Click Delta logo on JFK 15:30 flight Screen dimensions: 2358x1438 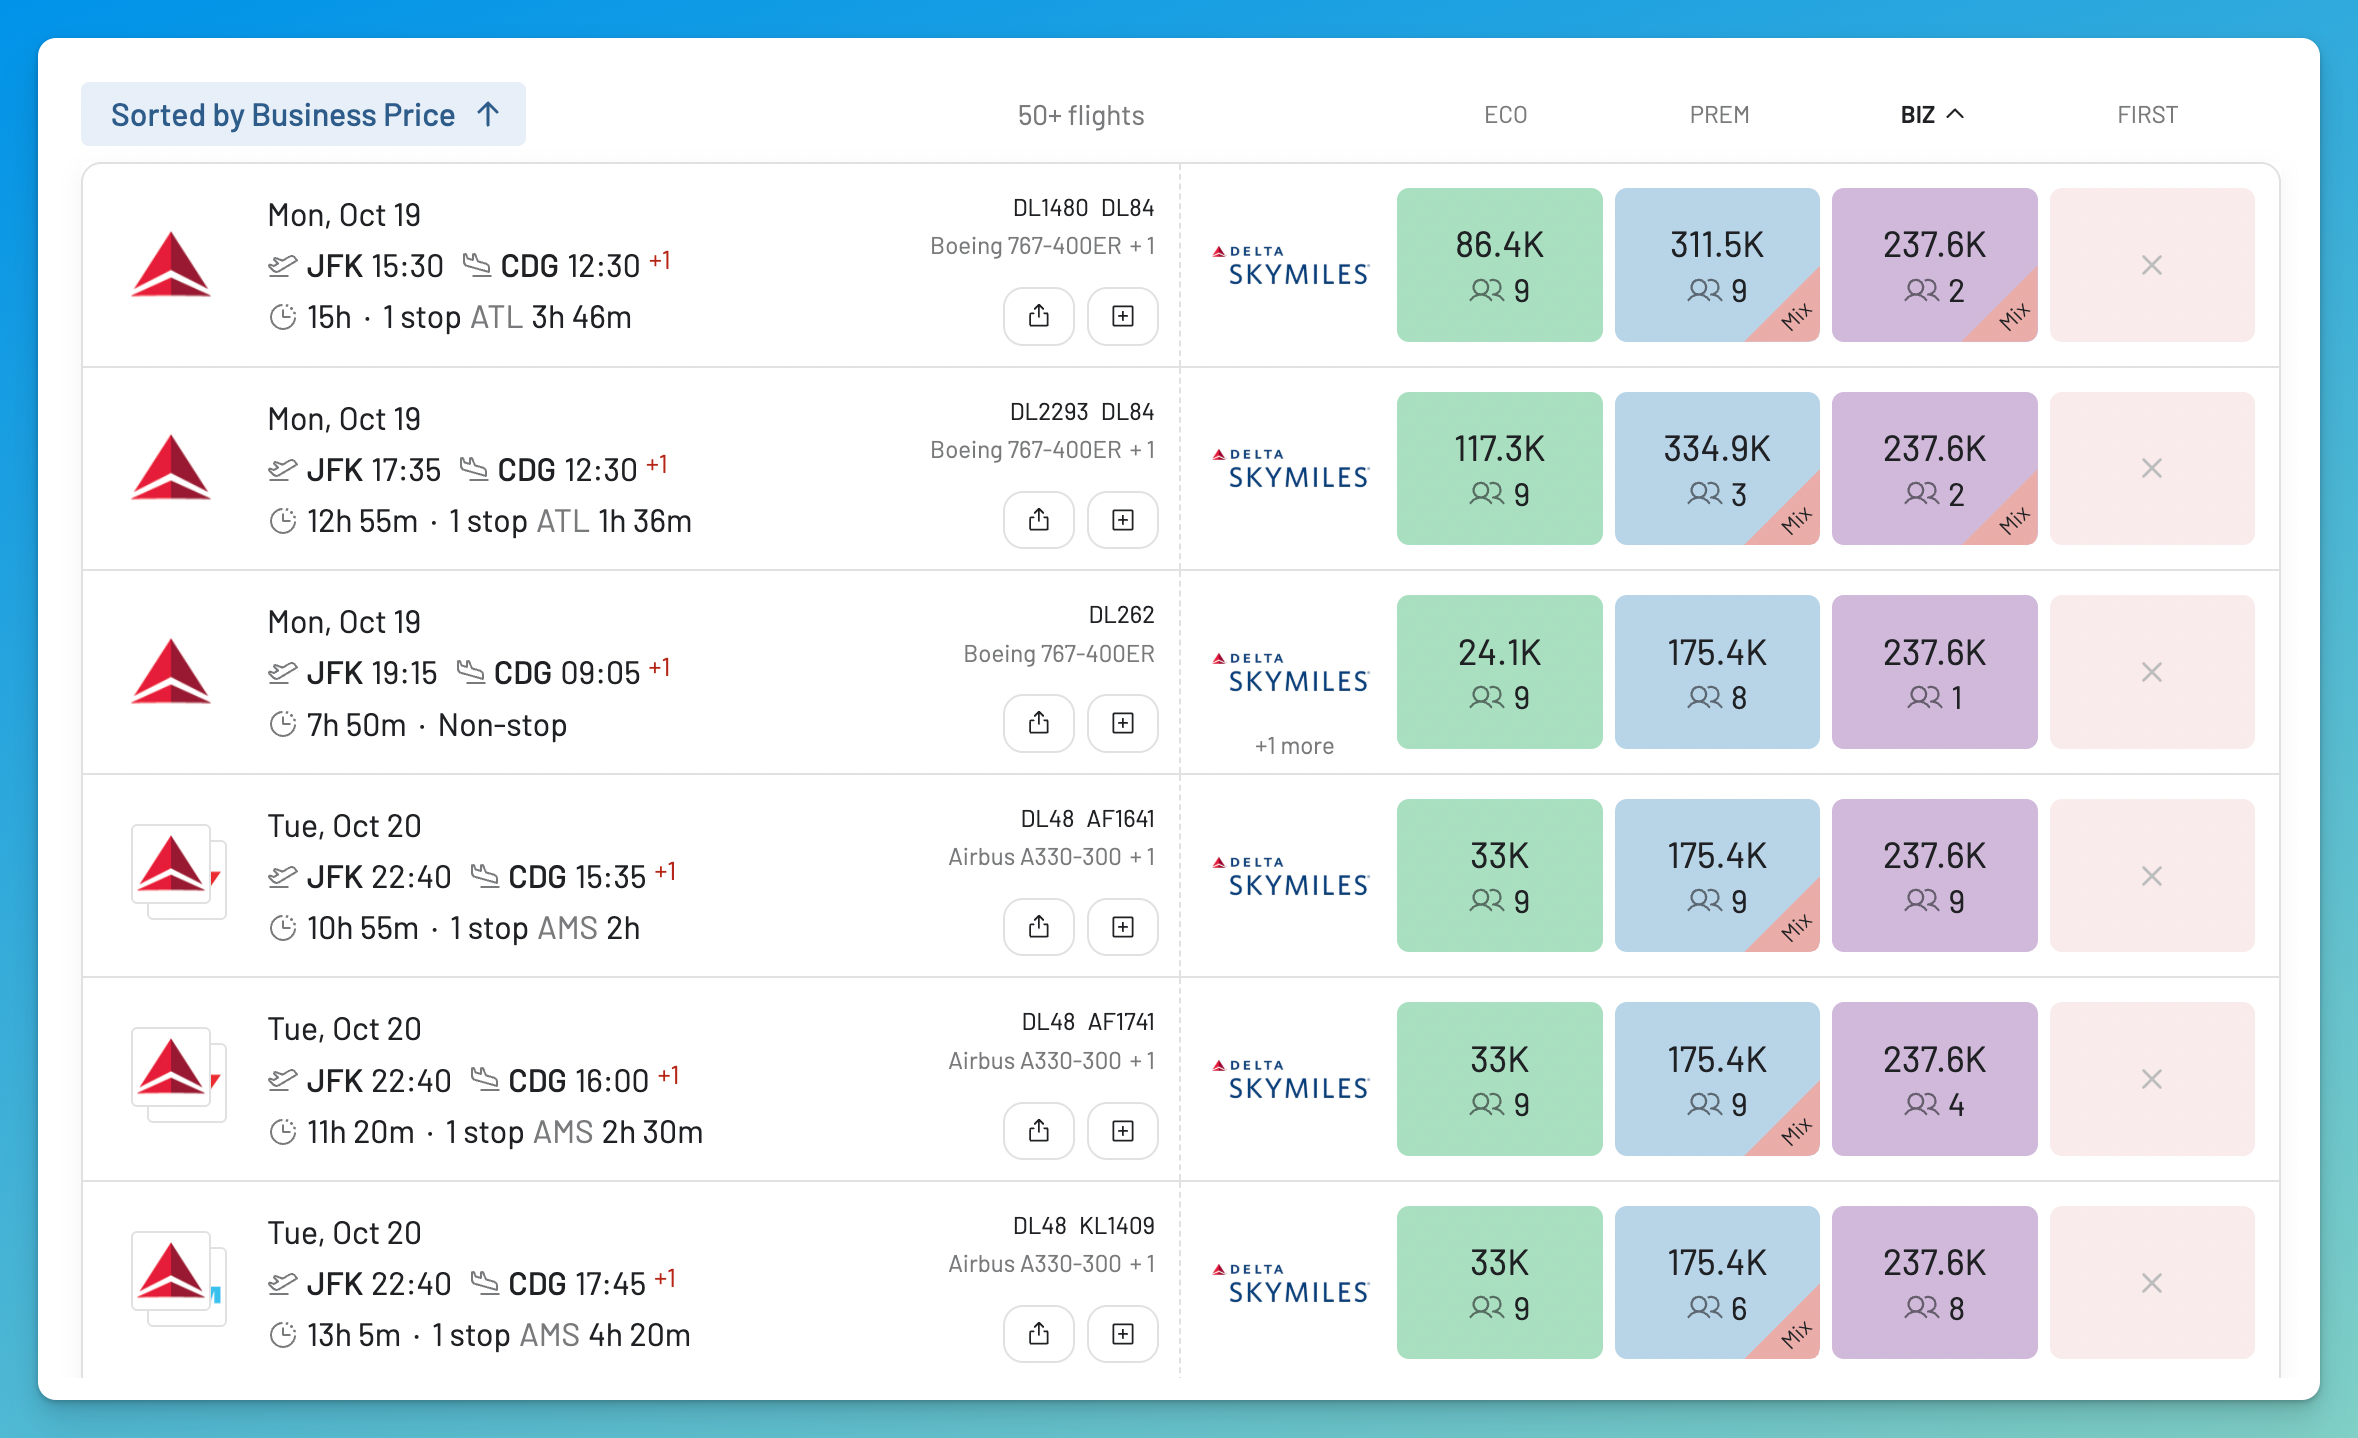point(171,265)
